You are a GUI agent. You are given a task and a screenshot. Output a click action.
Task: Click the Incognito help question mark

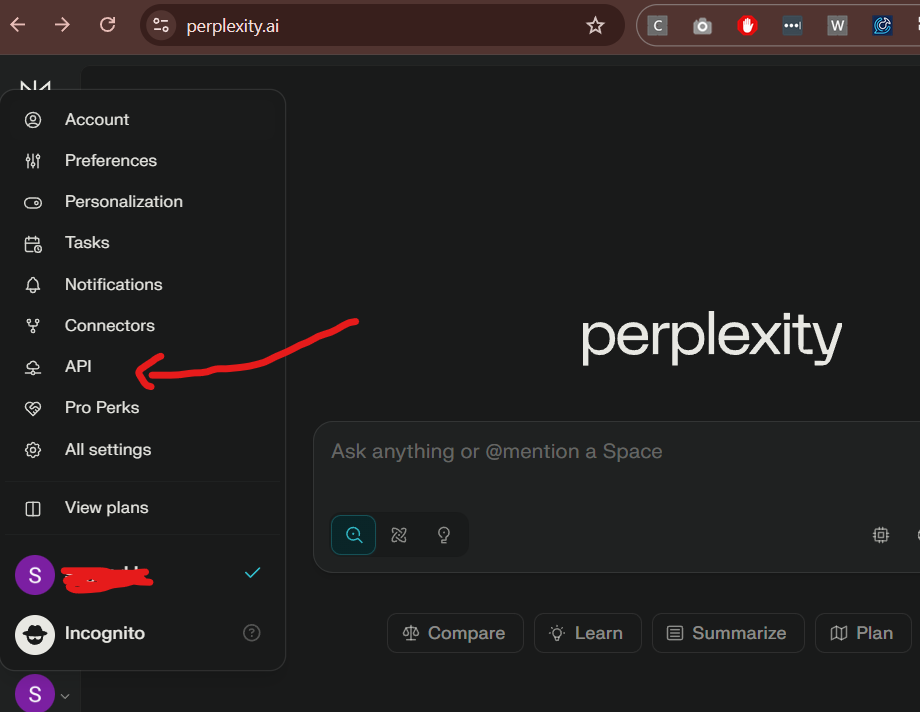(252, 633)
